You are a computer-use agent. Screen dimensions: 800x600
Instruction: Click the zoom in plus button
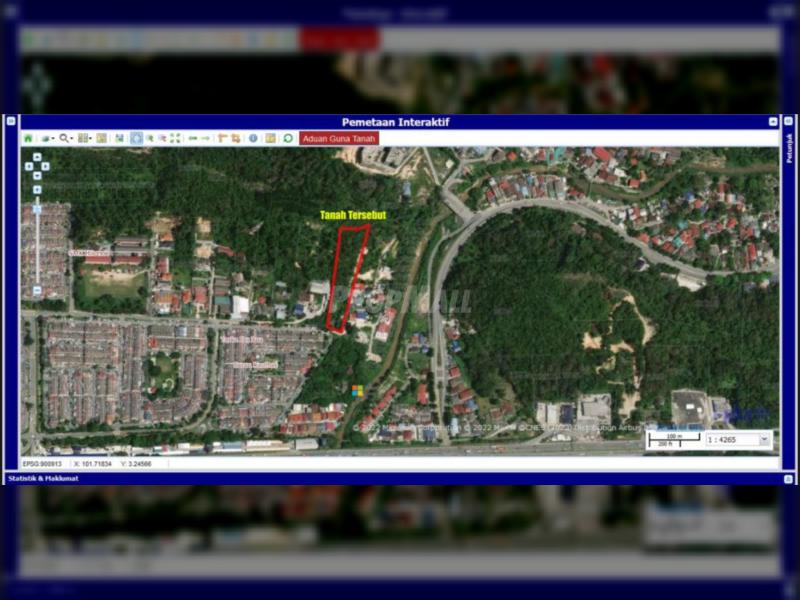(37, 189)
